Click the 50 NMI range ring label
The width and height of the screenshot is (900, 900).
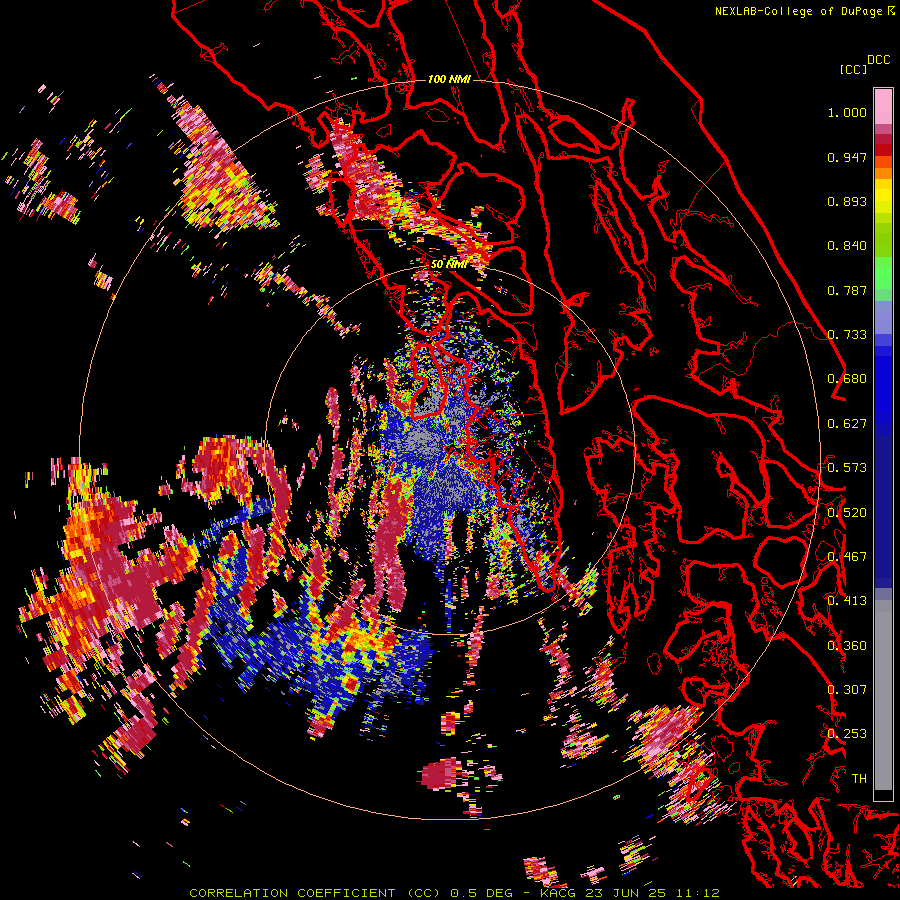449,264
